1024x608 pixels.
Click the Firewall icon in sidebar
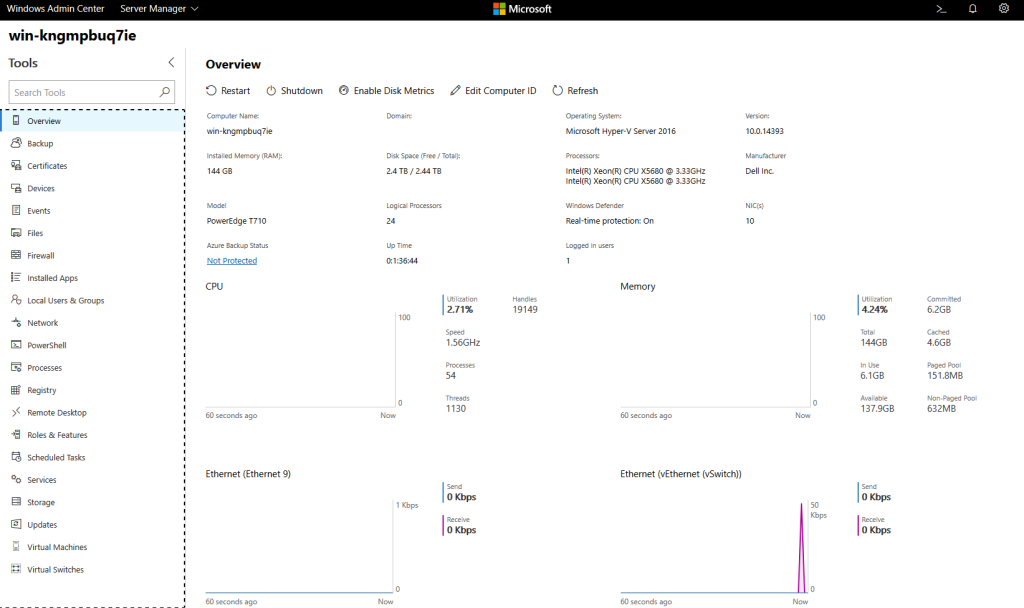16,255
